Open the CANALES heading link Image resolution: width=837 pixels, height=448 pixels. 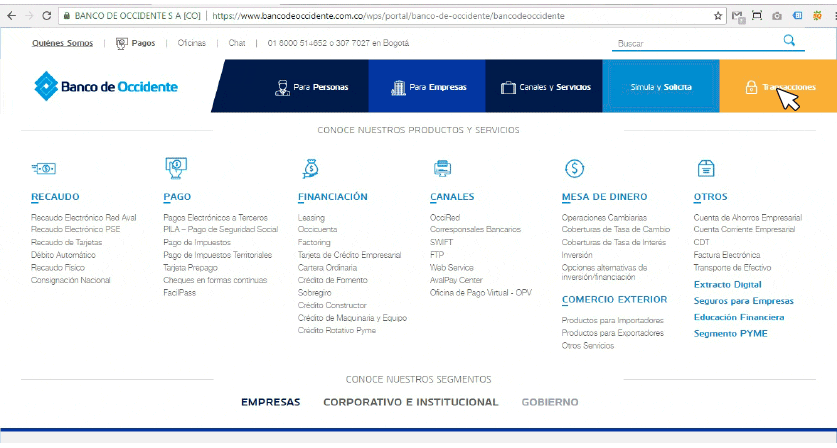pyautogui.click(x=452, y=197)
